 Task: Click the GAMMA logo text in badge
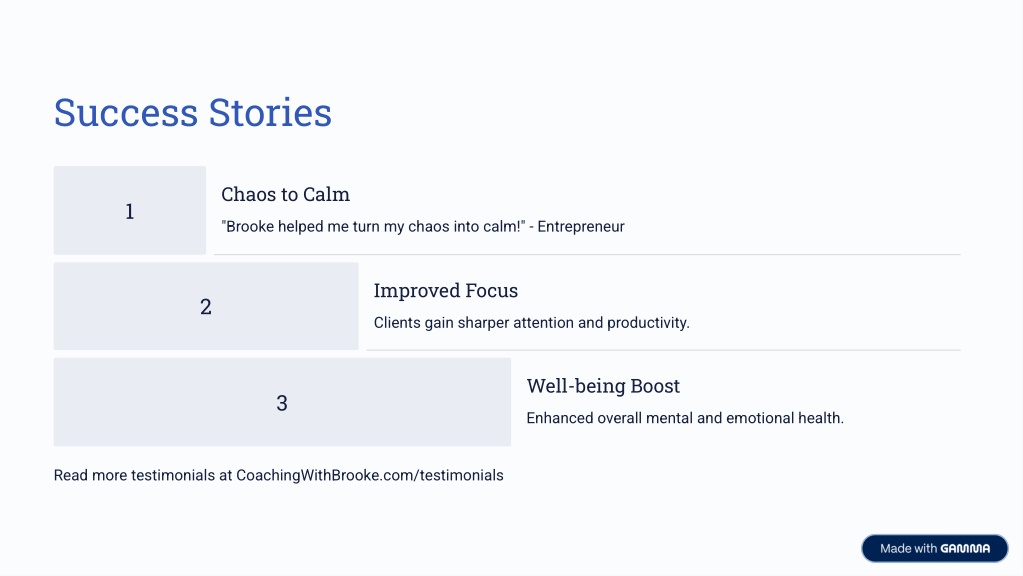click(965, 549)
